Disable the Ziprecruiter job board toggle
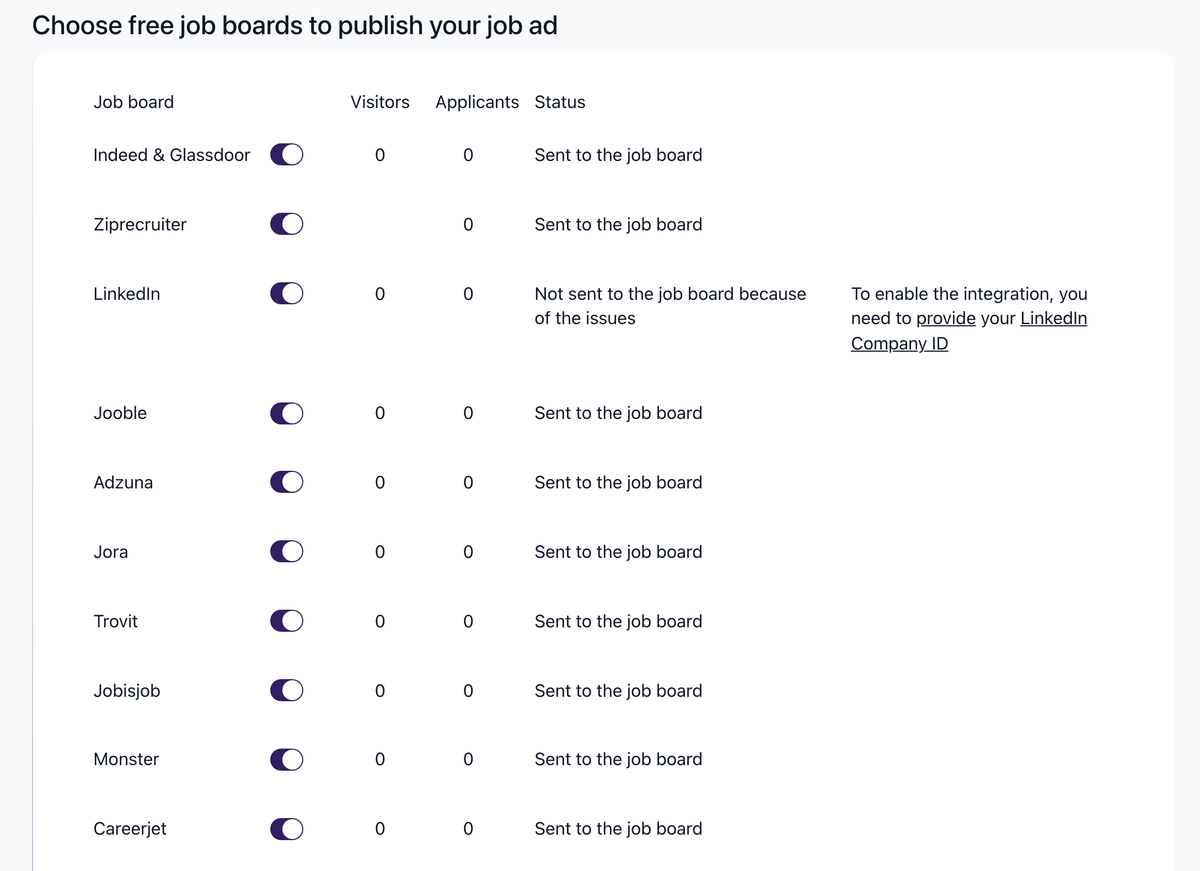The width and height of the screenshot is (1200, 871). [x=287, y=224]
